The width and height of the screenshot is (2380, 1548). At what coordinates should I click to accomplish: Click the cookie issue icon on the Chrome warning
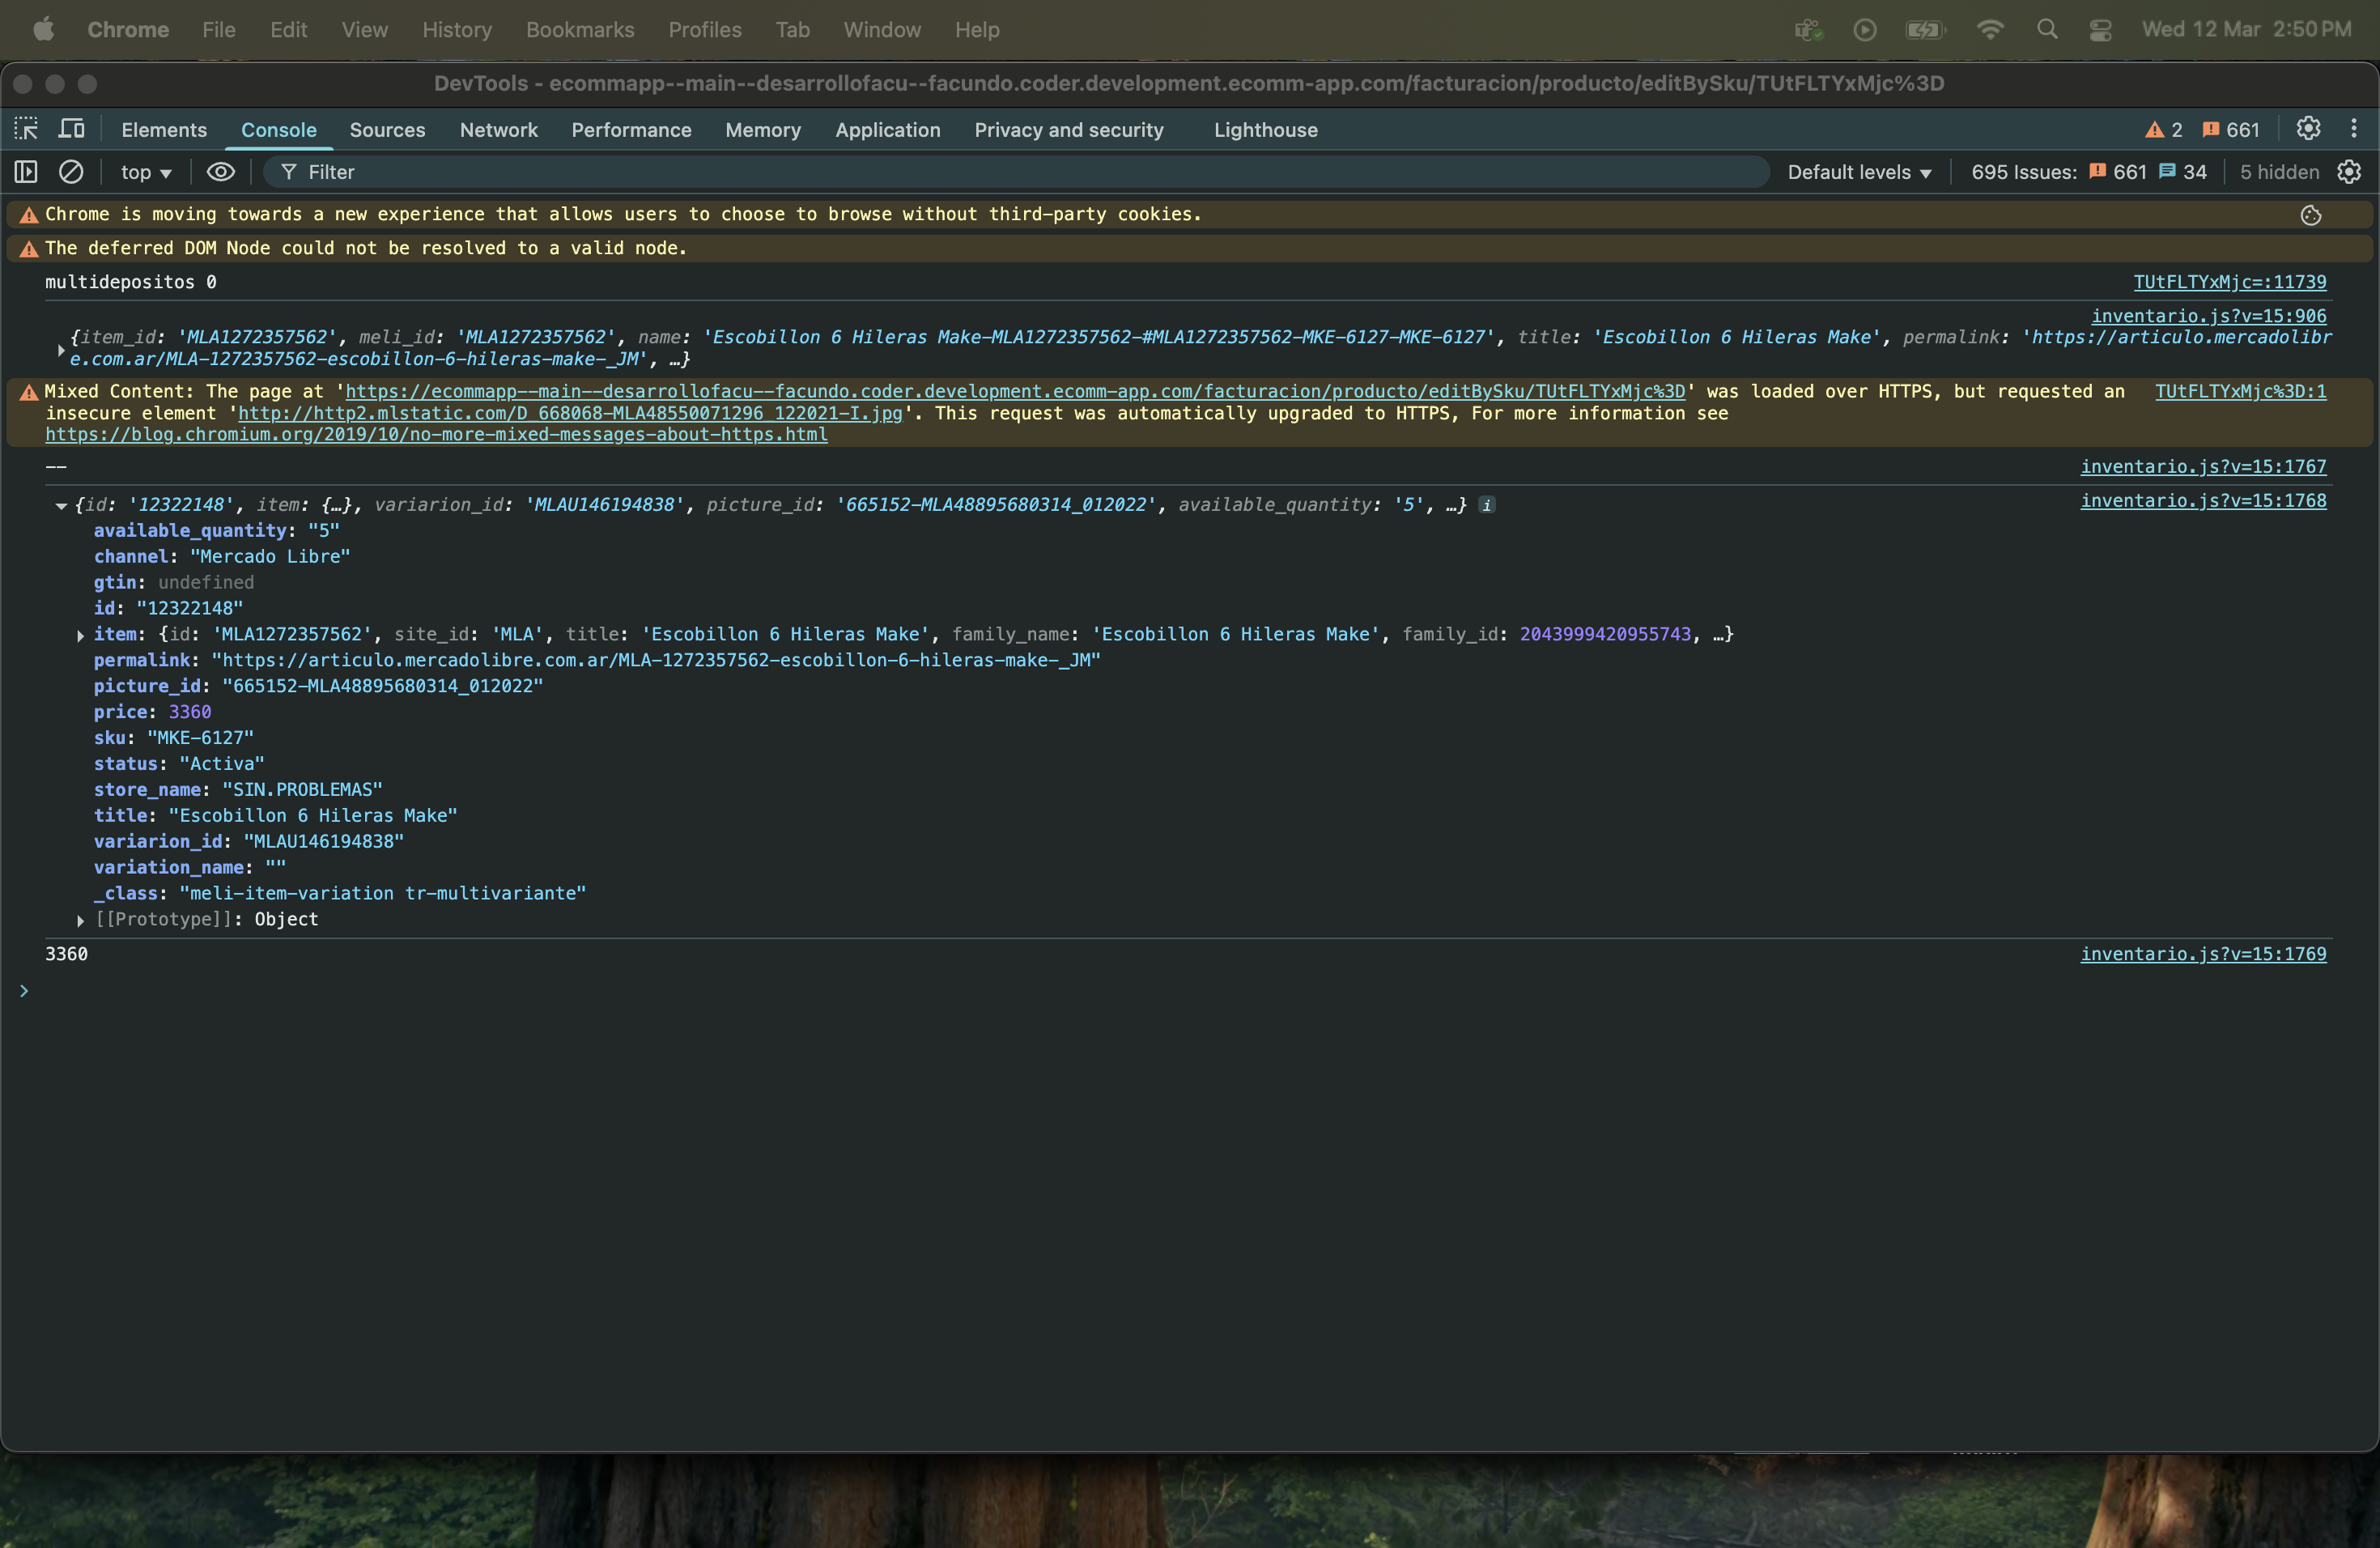tap(2311, 215)
